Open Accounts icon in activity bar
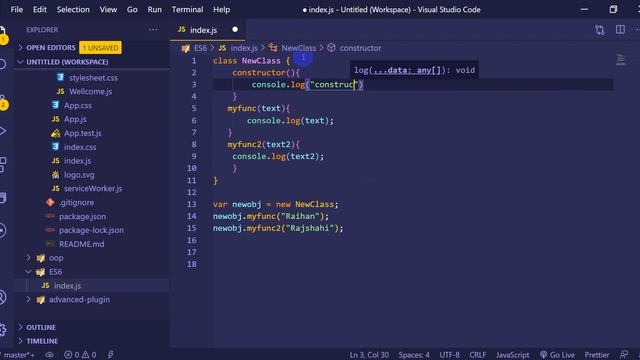Viewport: 640px width, 360px height. (3, 297)
